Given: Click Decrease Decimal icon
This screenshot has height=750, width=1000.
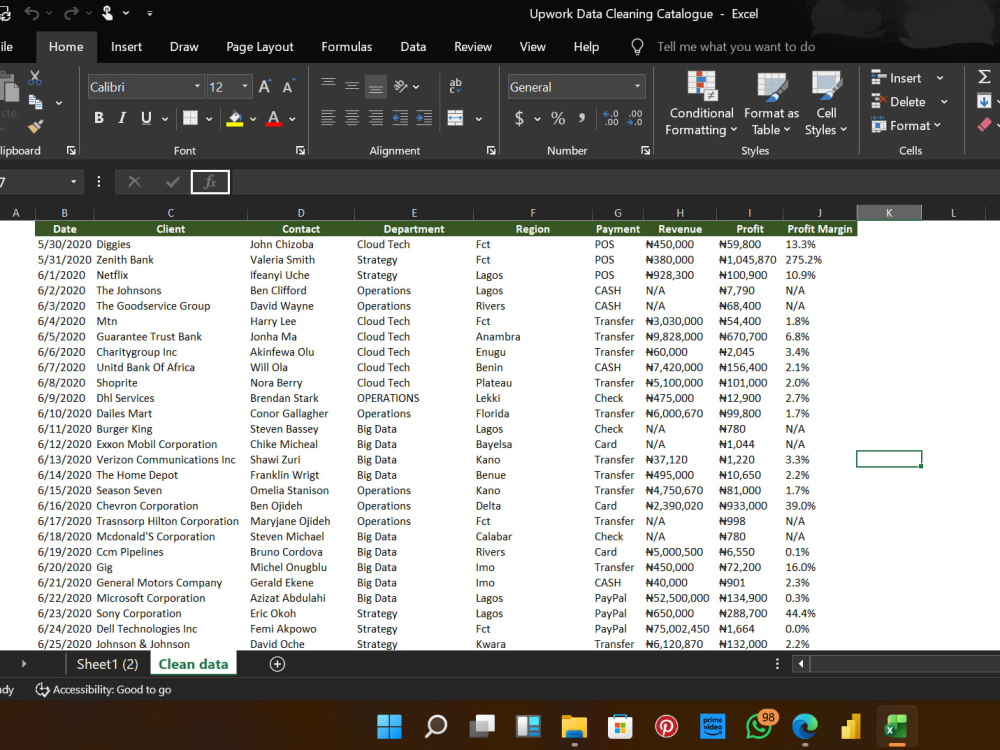Looking at the screenshot, I should point(635,118).
